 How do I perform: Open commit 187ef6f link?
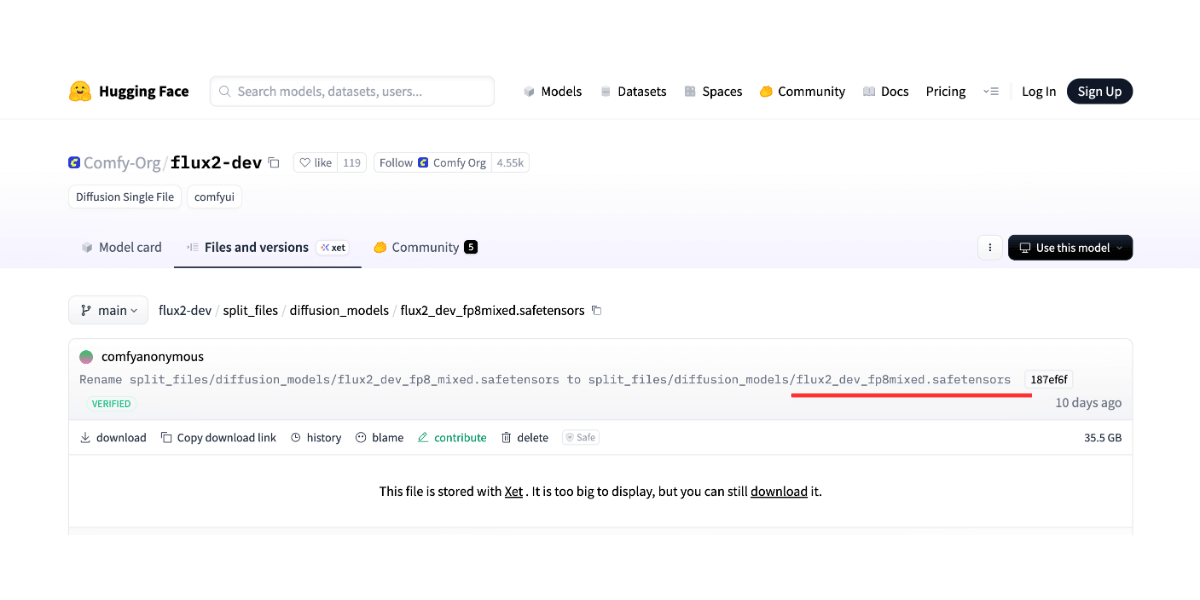[x=1048, y=380]
